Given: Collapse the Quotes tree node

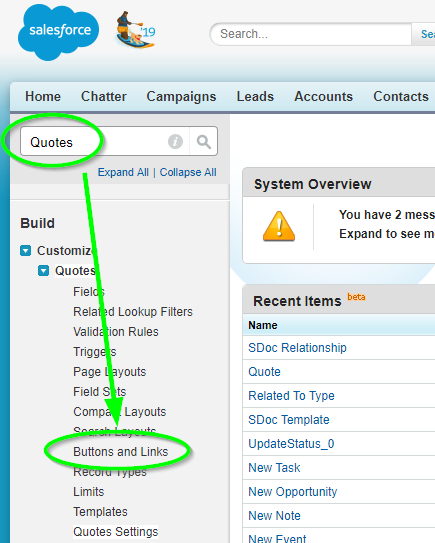Looking at the screenshot, I should click(43, 270).
